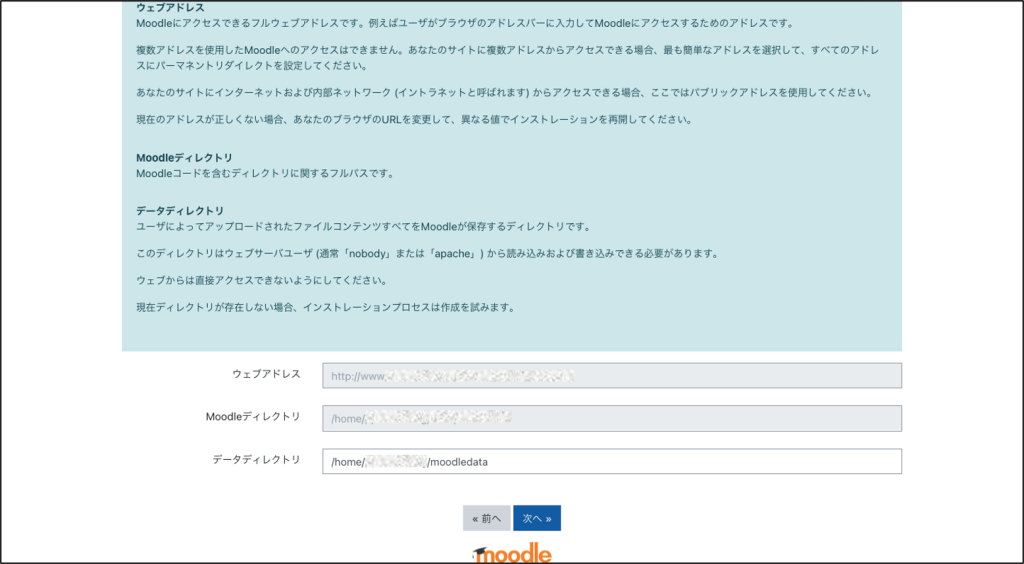The image size is (1024, 564).
Task: Click the disabled Moodleディレクトリ field
Action: (x=612, y=418)
